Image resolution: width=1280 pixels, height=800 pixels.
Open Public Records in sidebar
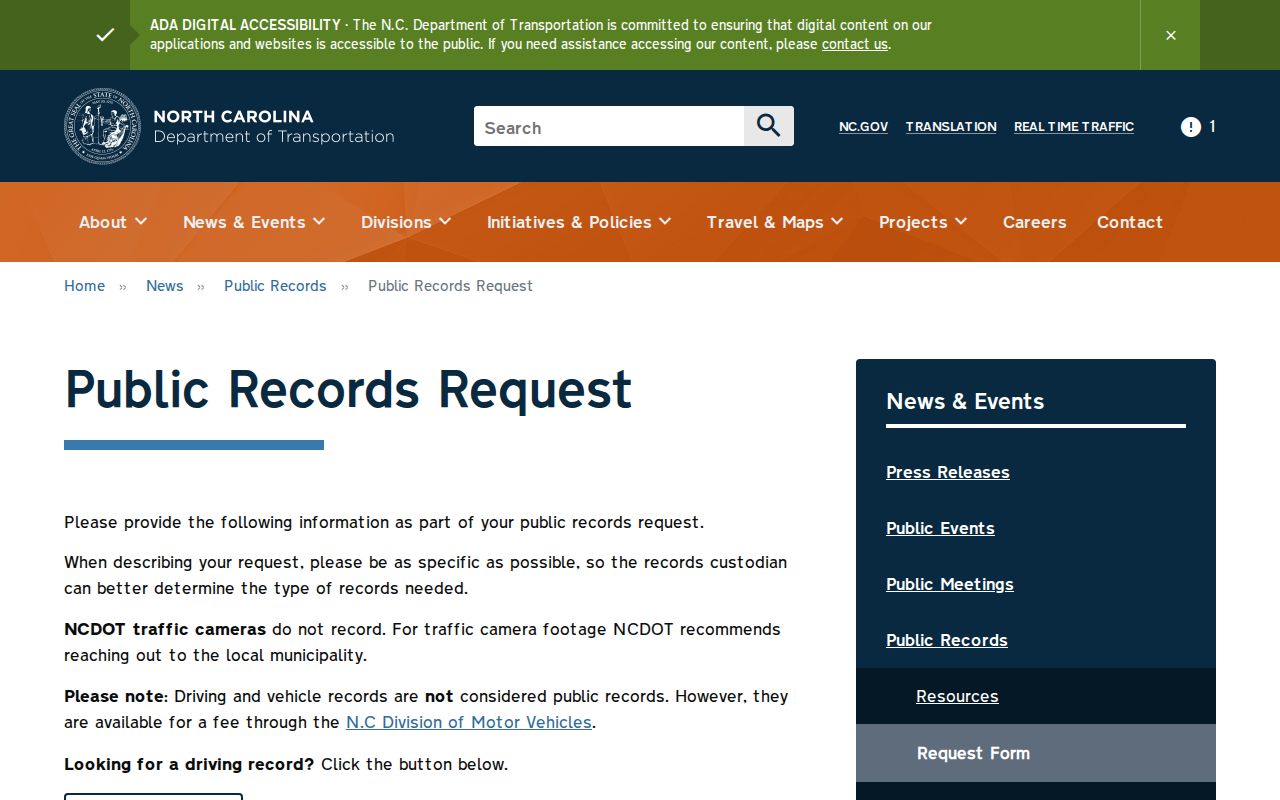click(x=947, y=640)
